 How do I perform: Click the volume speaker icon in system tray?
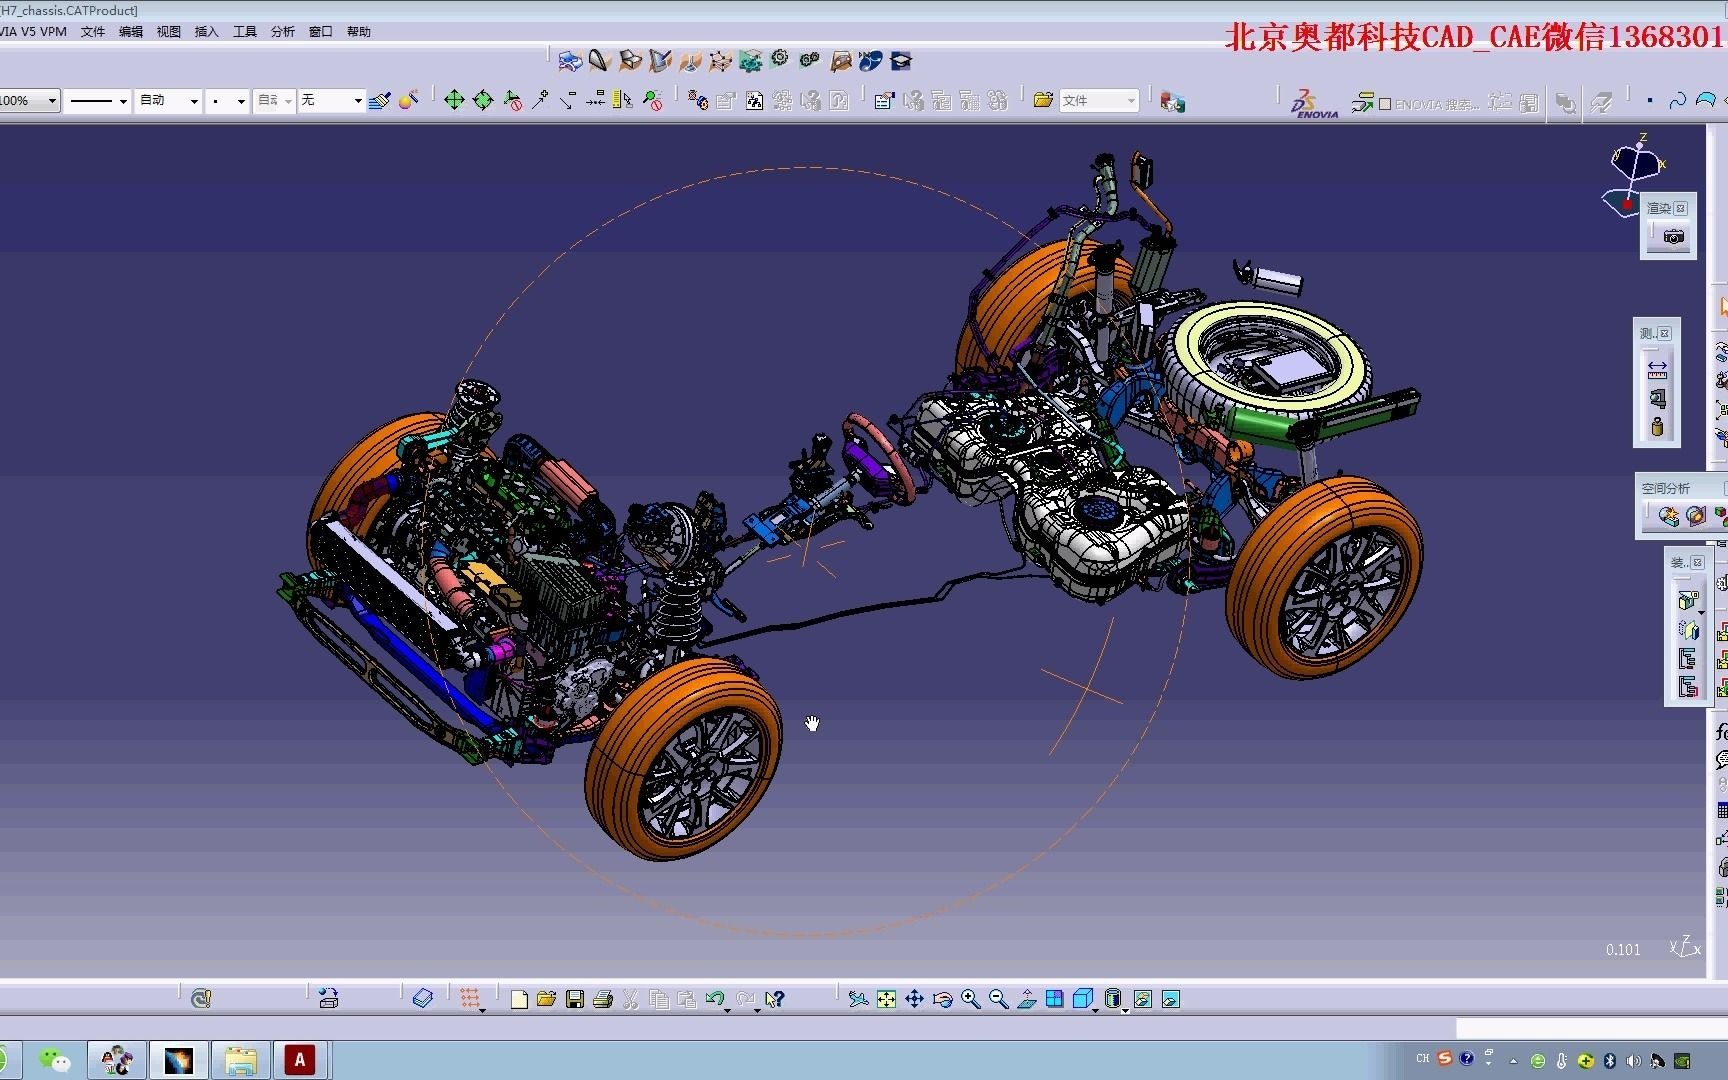[1633, 1060]
